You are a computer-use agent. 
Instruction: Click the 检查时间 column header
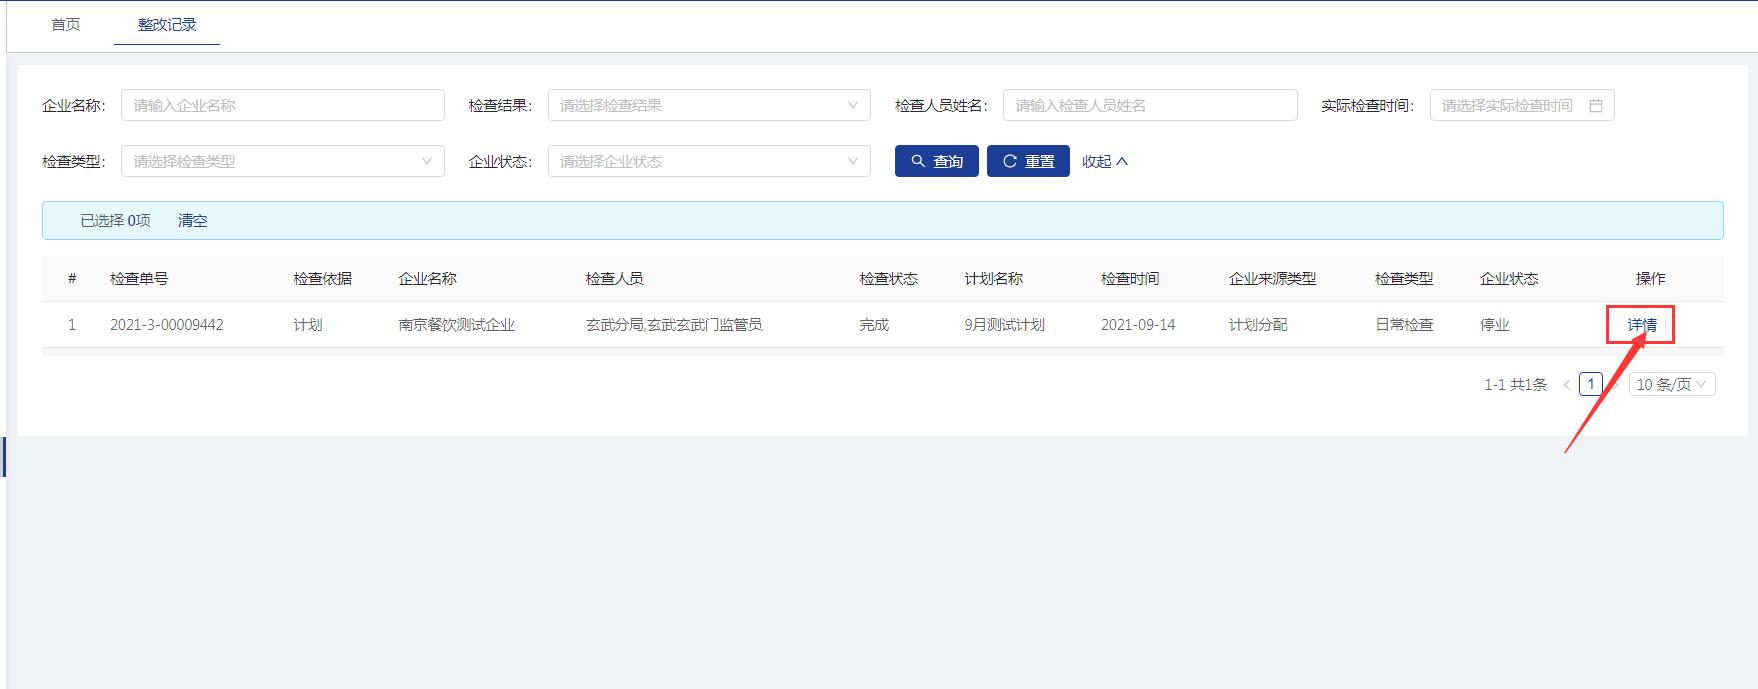click(x=1130, y=278)
